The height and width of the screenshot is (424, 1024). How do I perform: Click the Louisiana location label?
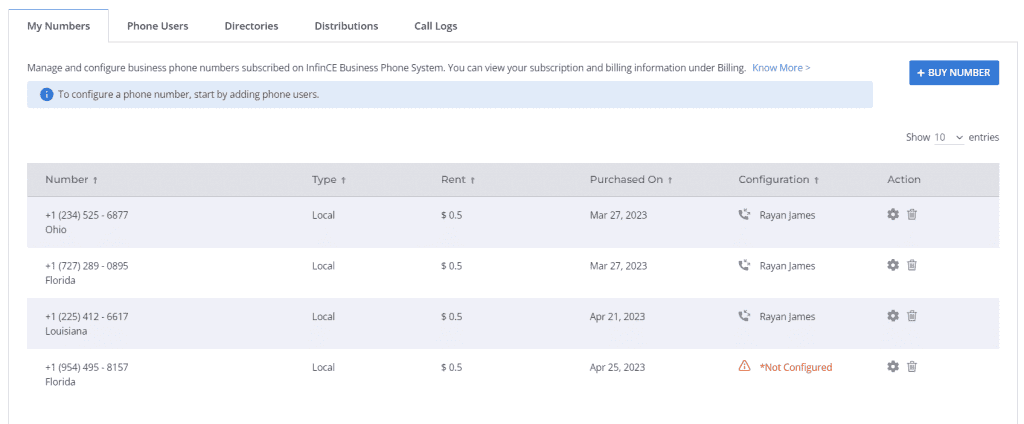[66, 331]
